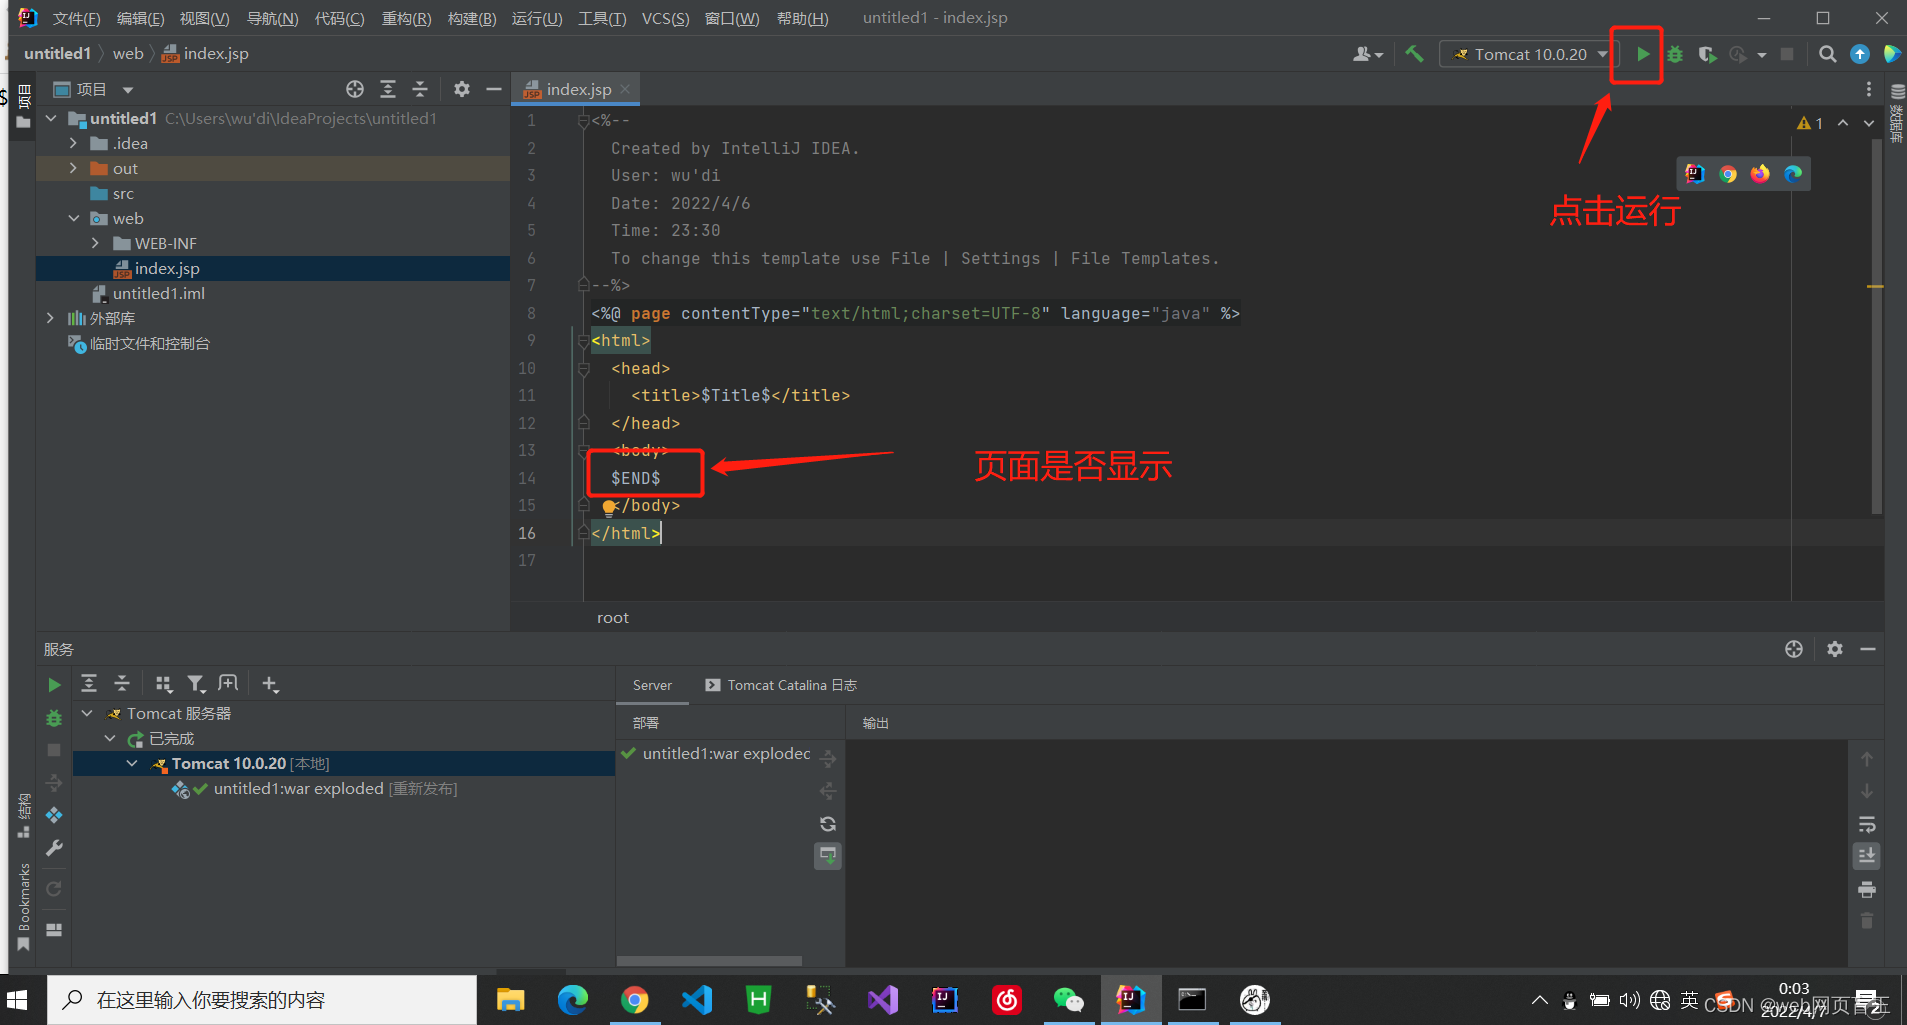Click Group By icon in Services toolbar

click(164, 684)
